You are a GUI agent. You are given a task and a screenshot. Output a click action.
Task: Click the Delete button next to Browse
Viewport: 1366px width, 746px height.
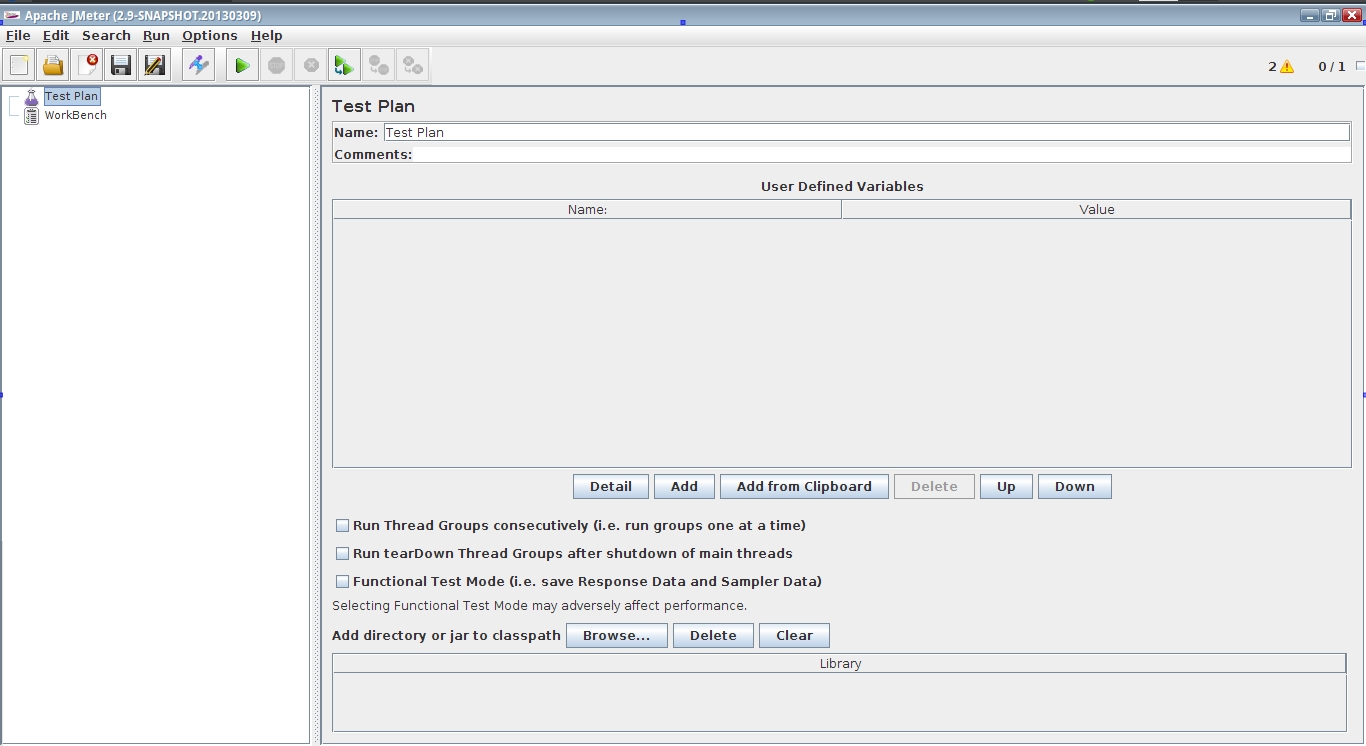click(713, 635)
